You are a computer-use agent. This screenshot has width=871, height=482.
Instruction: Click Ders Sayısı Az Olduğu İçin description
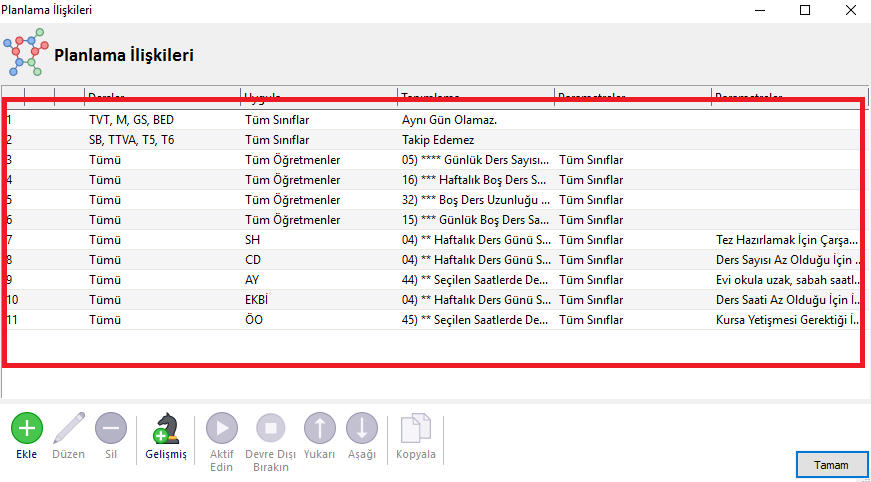click(x=788, y=260)
